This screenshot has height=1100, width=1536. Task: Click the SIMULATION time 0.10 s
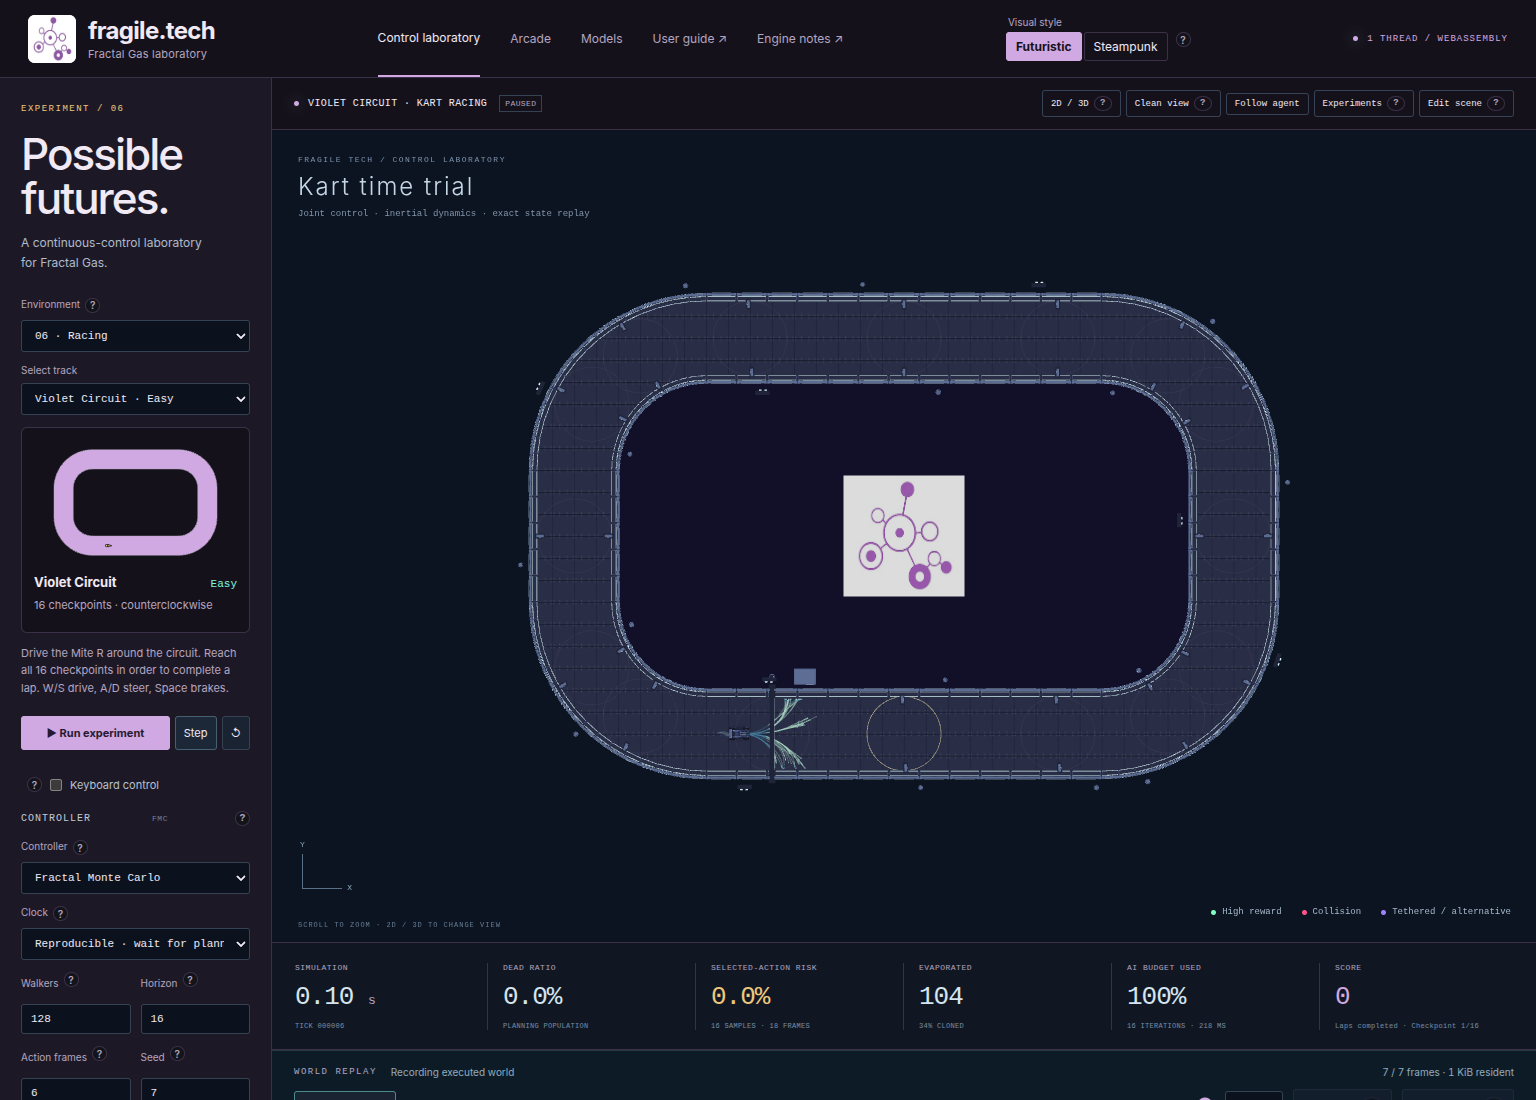(x=335, y=996)
